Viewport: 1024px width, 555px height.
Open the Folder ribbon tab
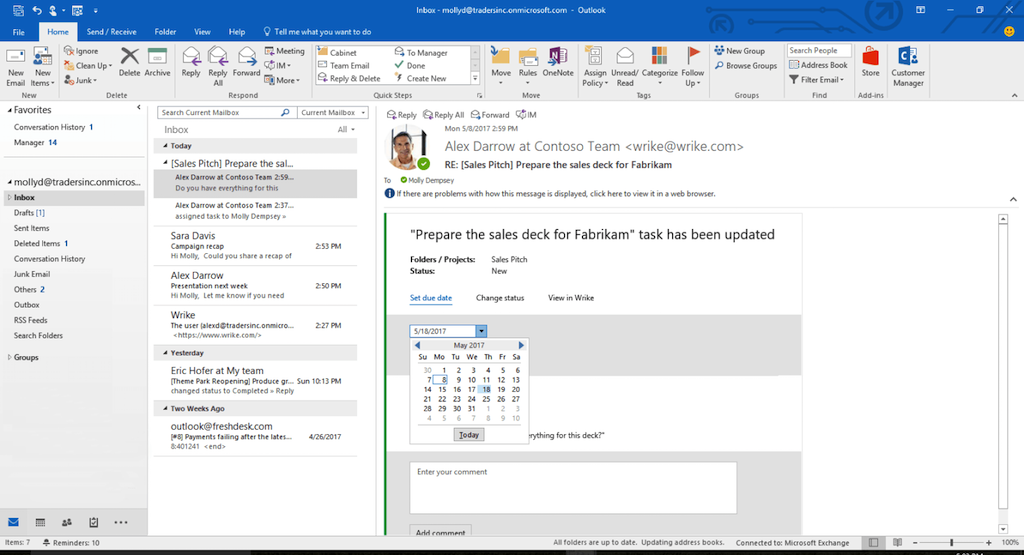click(x=165, y=31)
